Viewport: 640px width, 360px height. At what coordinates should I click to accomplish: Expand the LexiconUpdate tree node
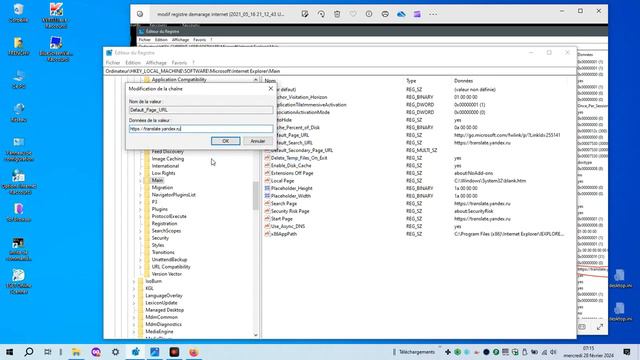point(134,303)
